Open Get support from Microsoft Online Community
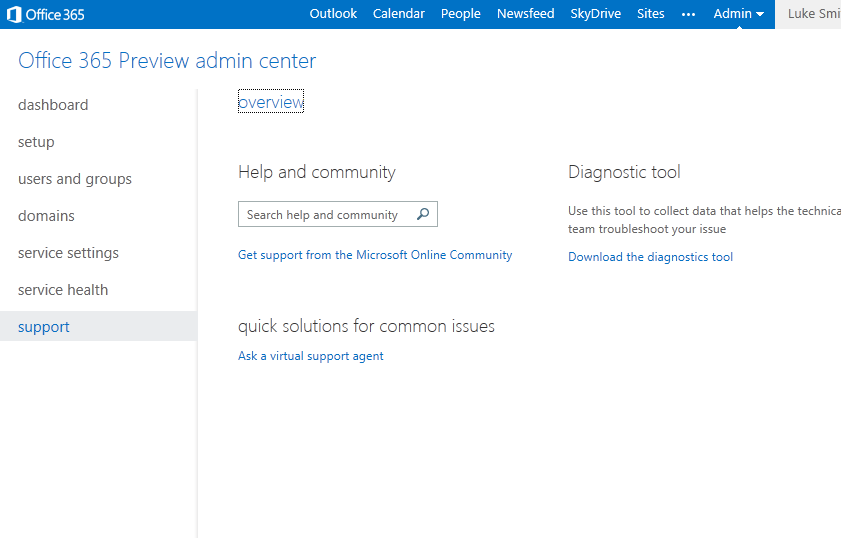This screenshot has height=538, width=841. 375,255
